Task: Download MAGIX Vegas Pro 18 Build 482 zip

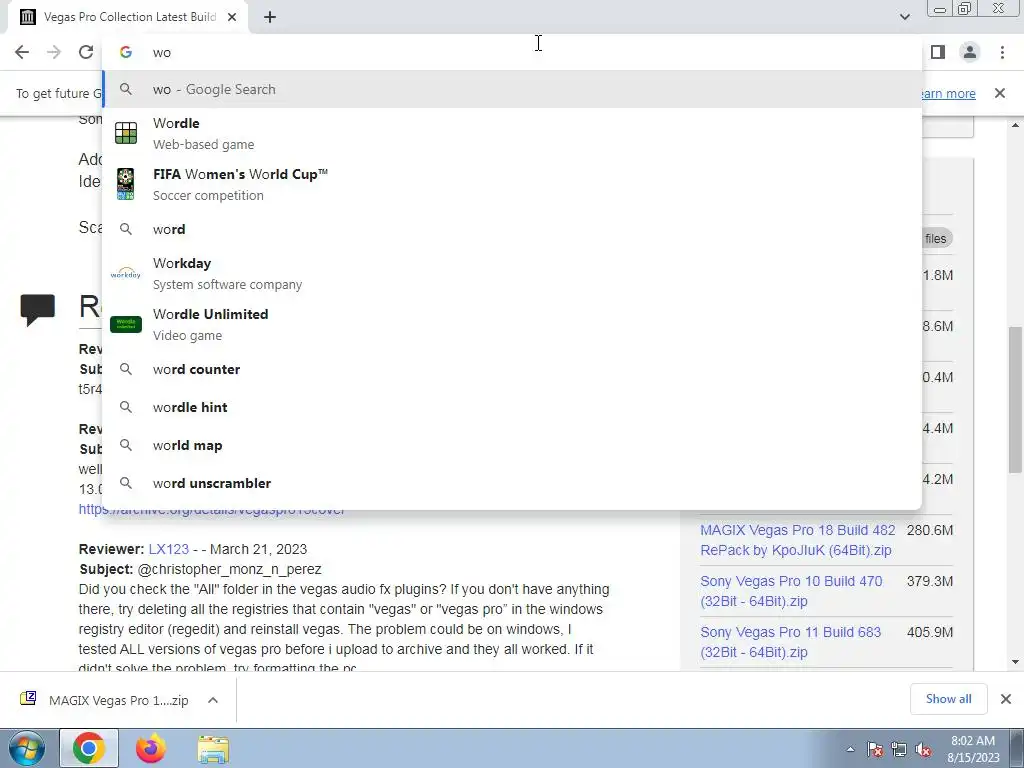Action: (x=797, y=540)
